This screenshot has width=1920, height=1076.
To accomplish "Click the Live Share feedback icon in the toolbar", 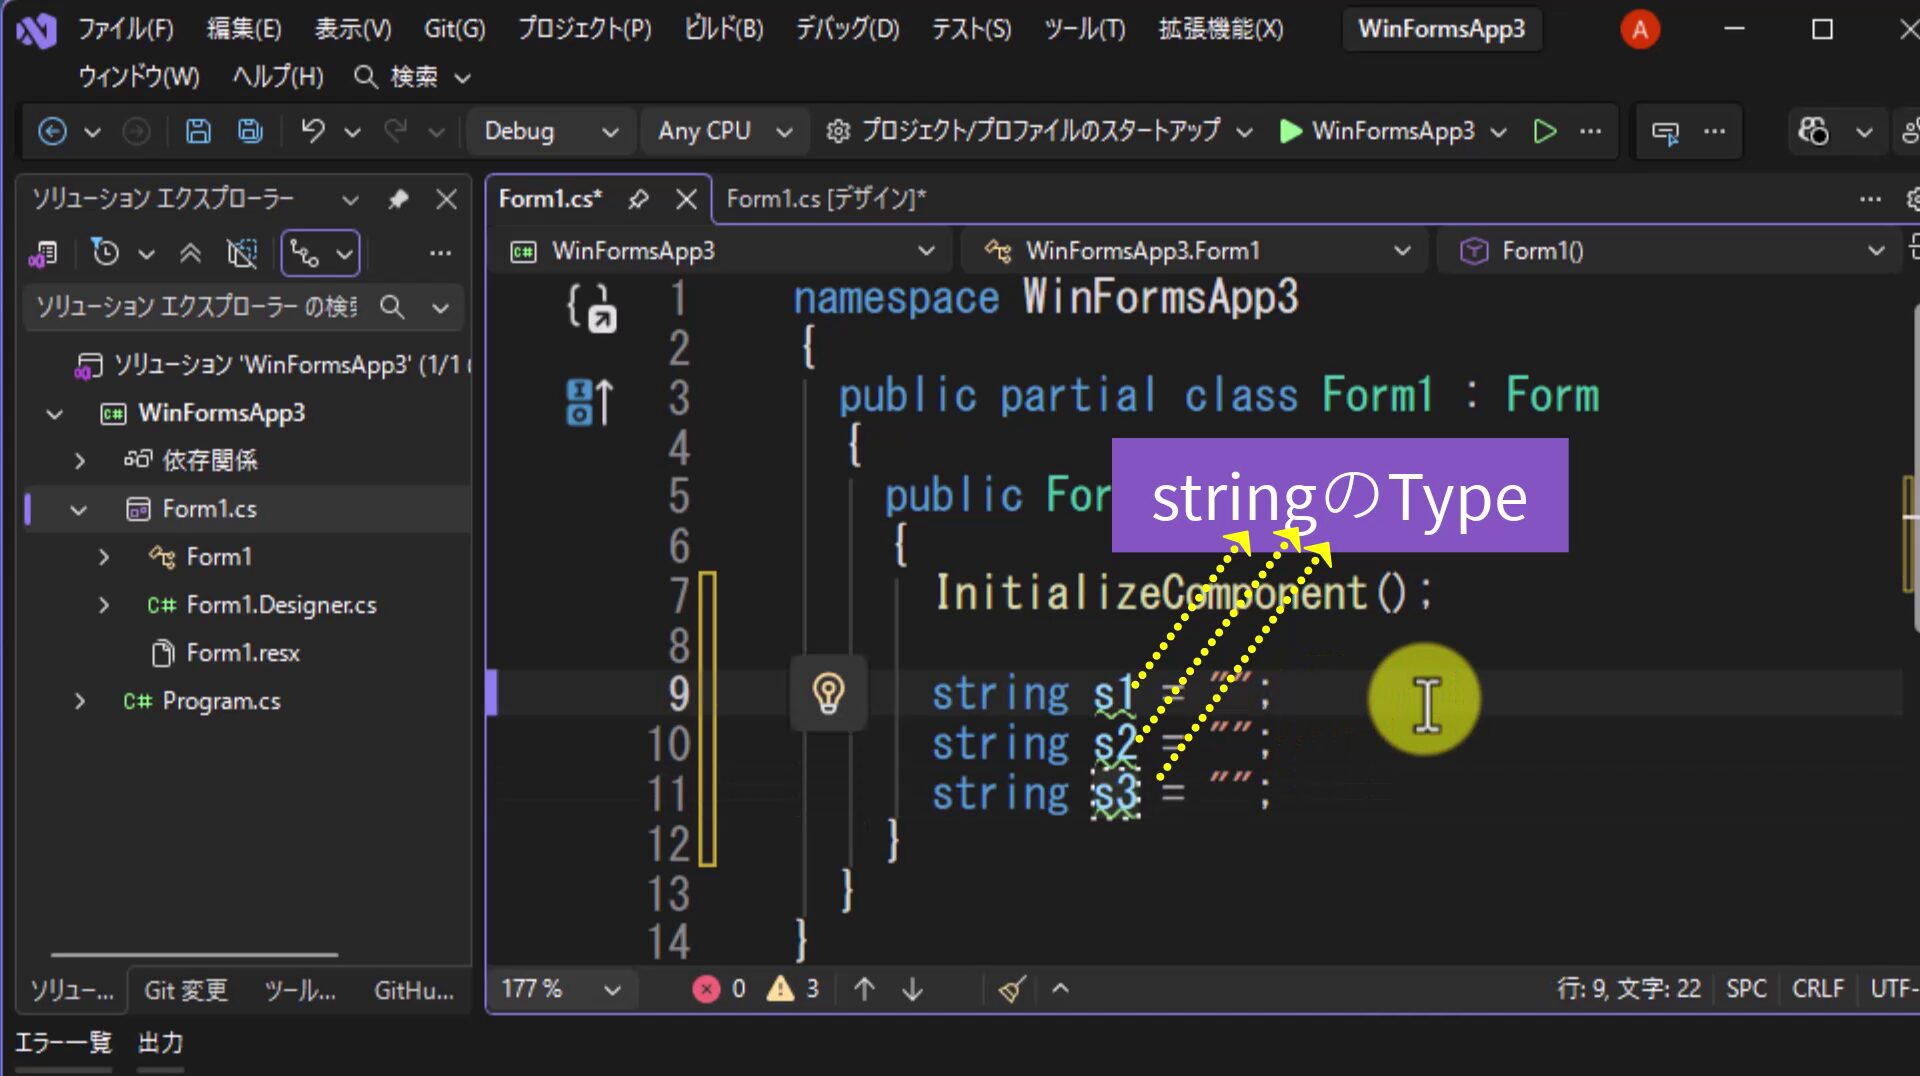I will point(1665,132).
